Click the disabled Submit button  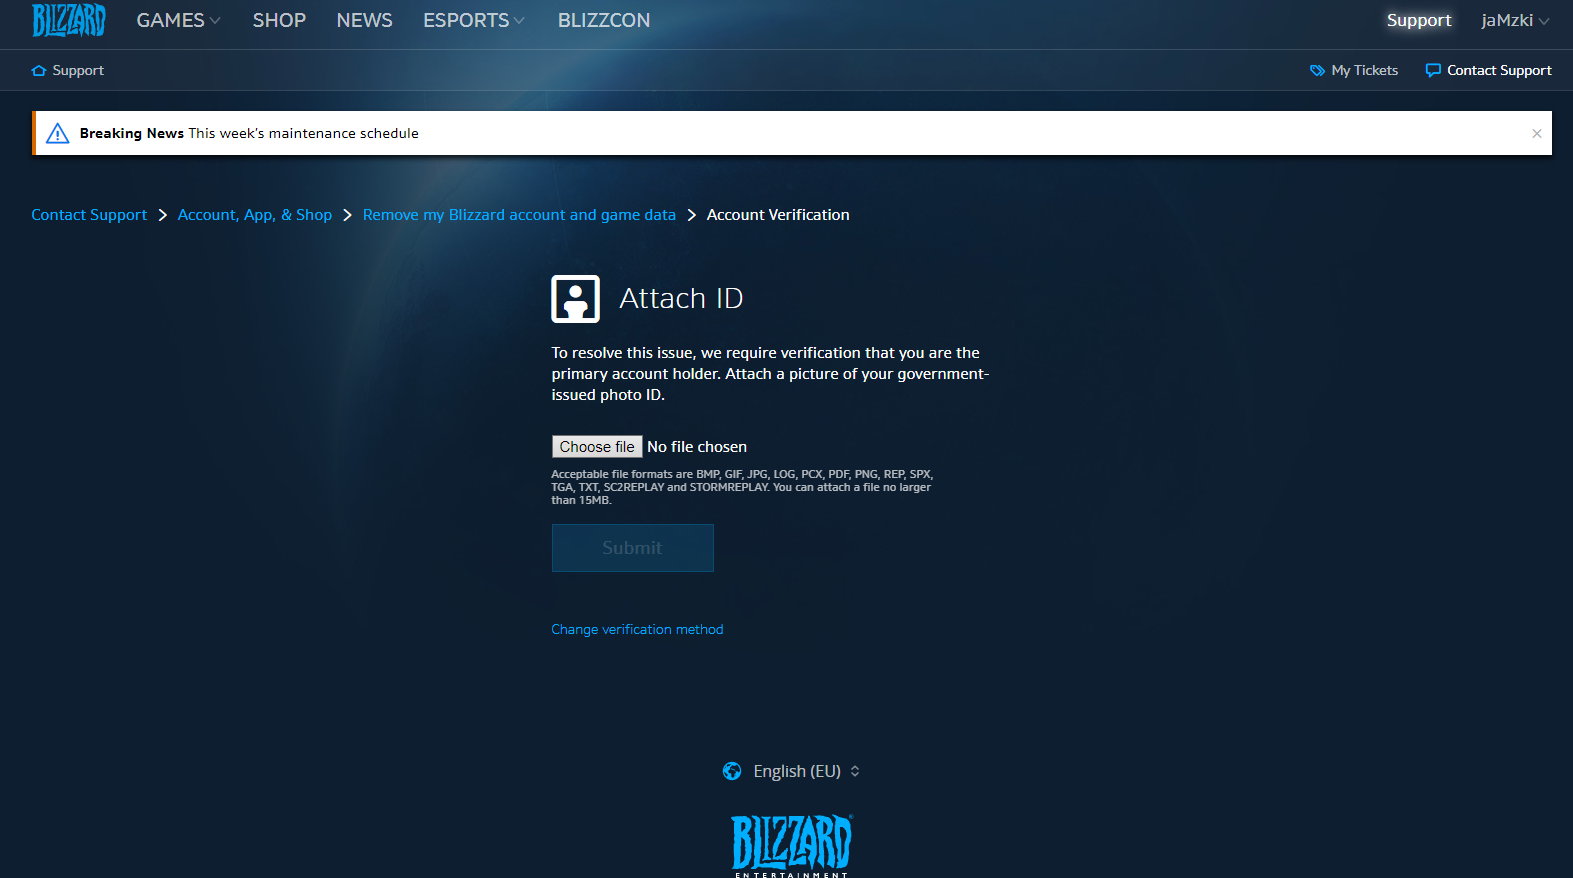click(633, 548)
